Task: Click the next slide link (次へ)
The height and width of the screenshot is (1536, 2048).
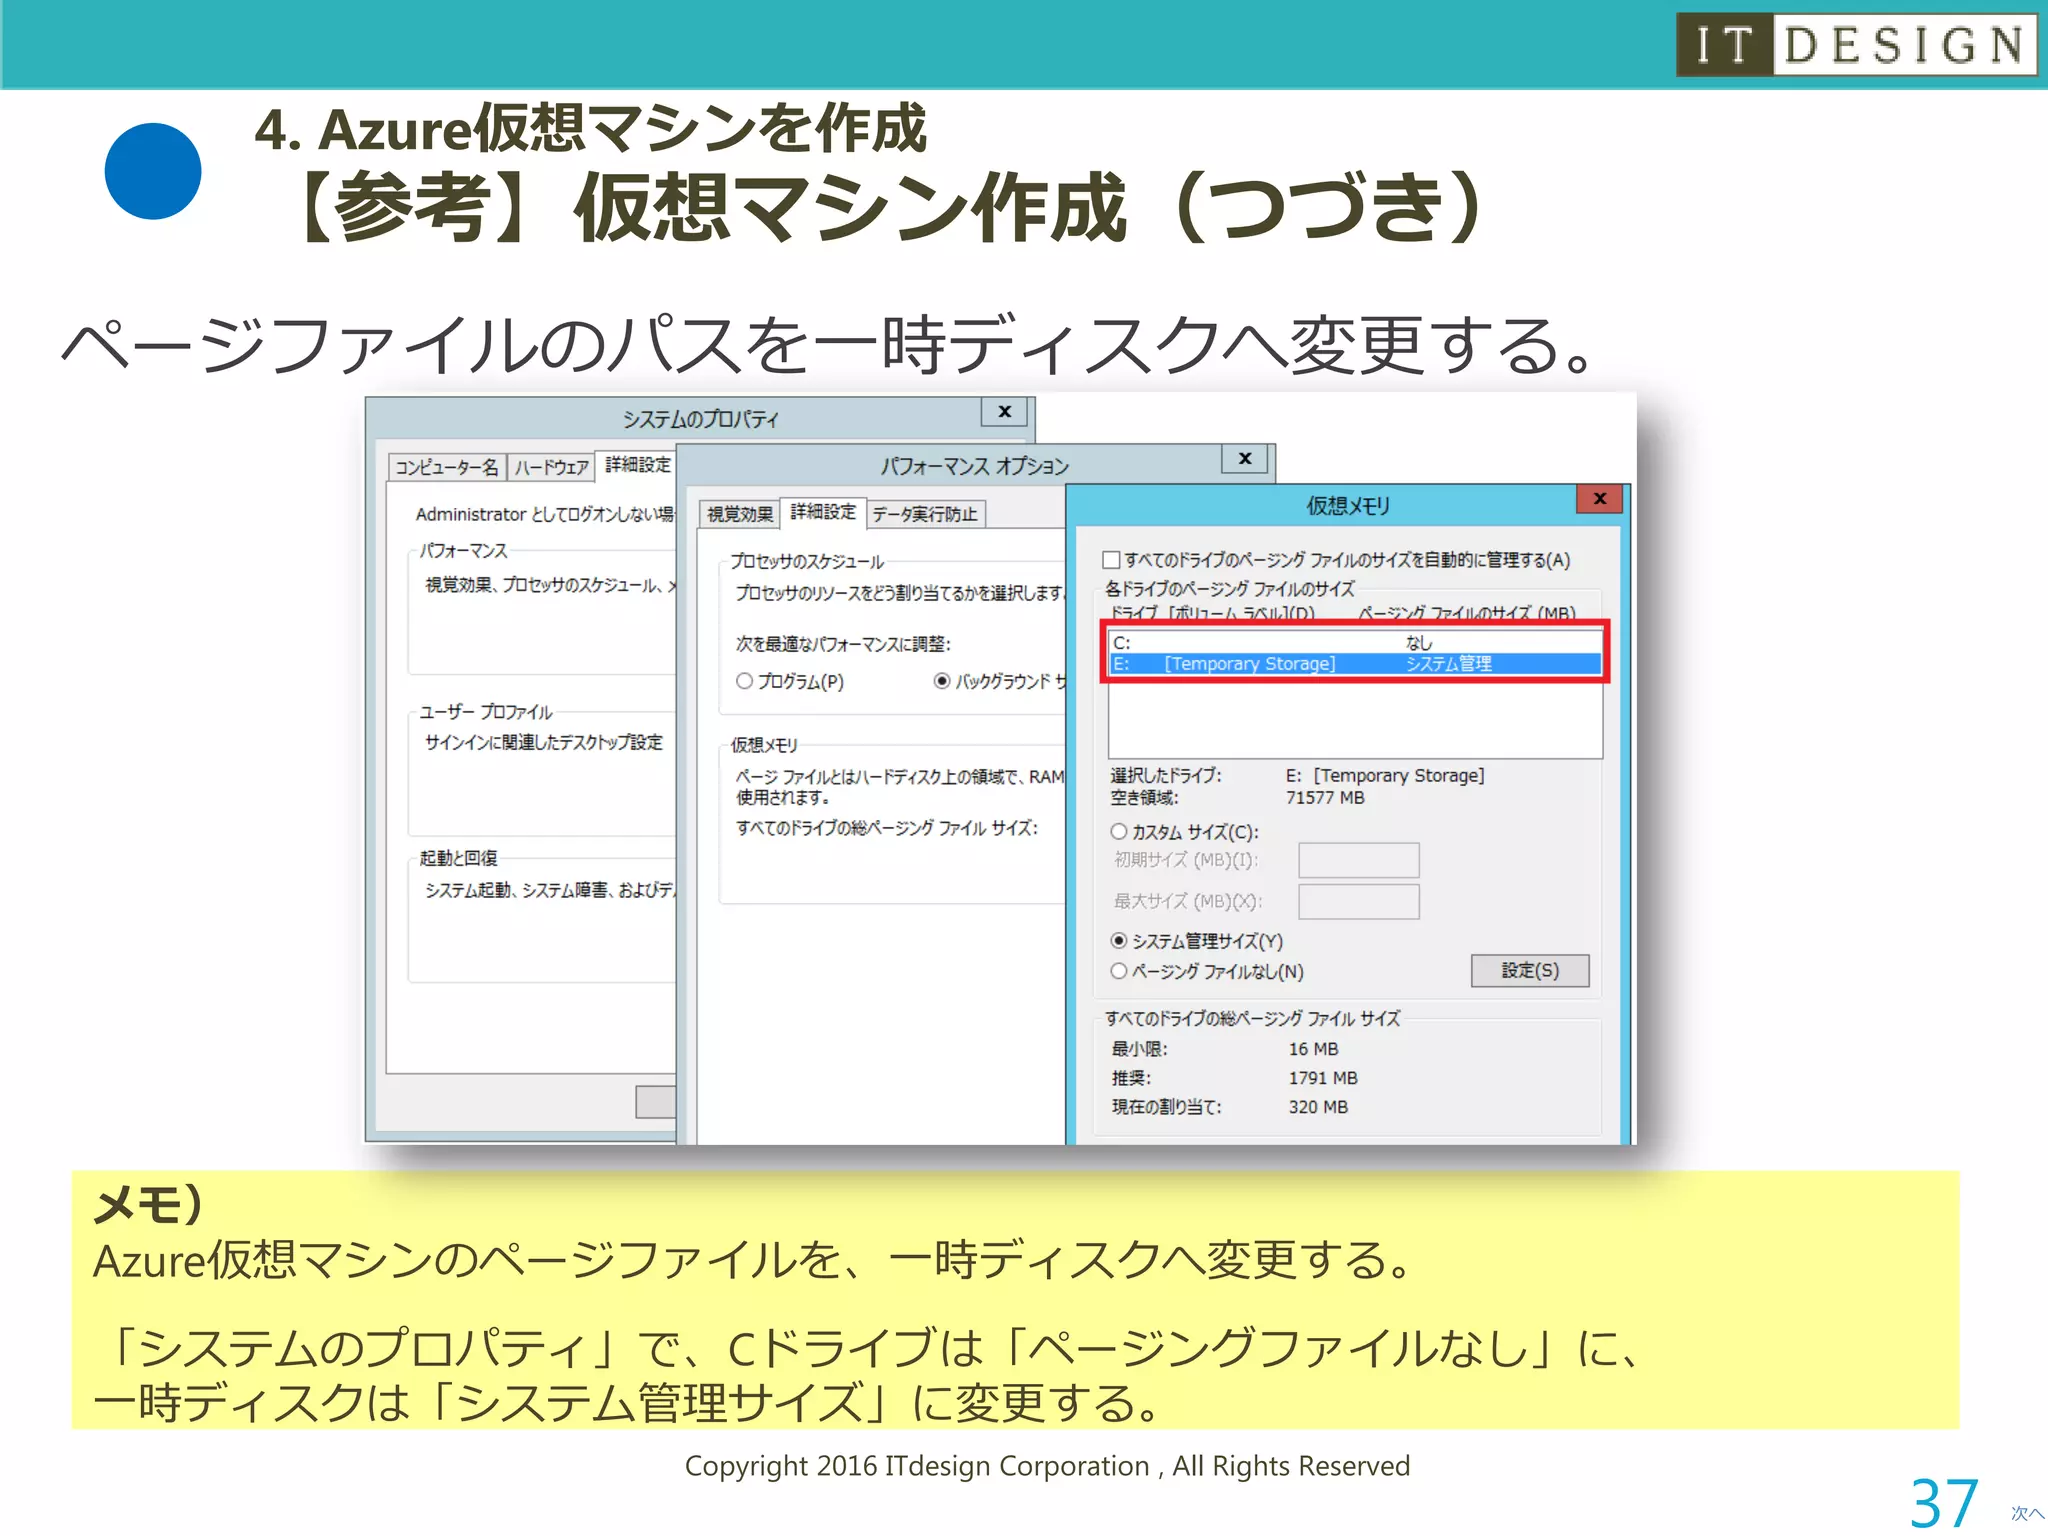Action: pos(2027,1513)
